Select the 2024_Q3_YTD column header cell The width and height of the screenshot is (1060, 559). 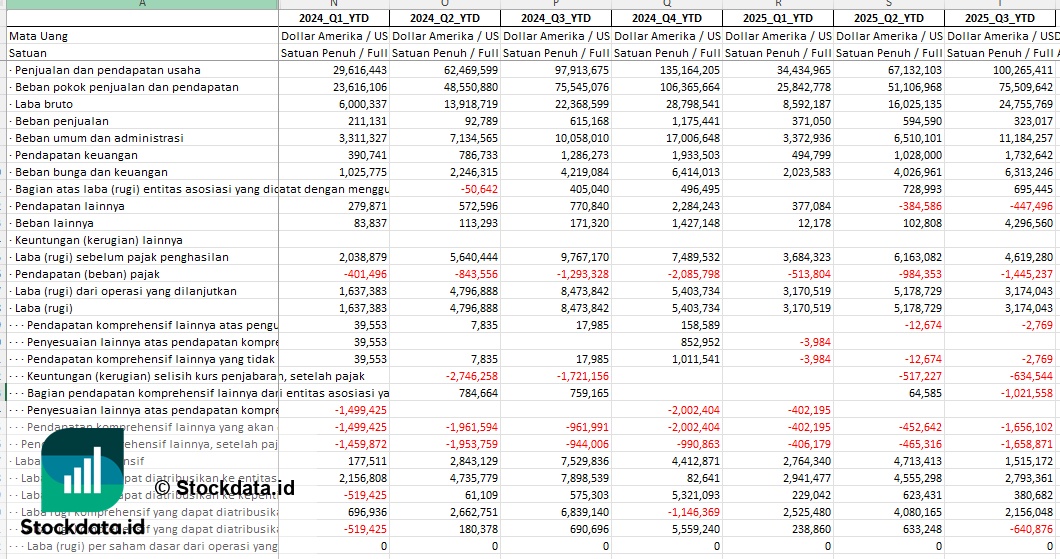(x=556, y=18)
